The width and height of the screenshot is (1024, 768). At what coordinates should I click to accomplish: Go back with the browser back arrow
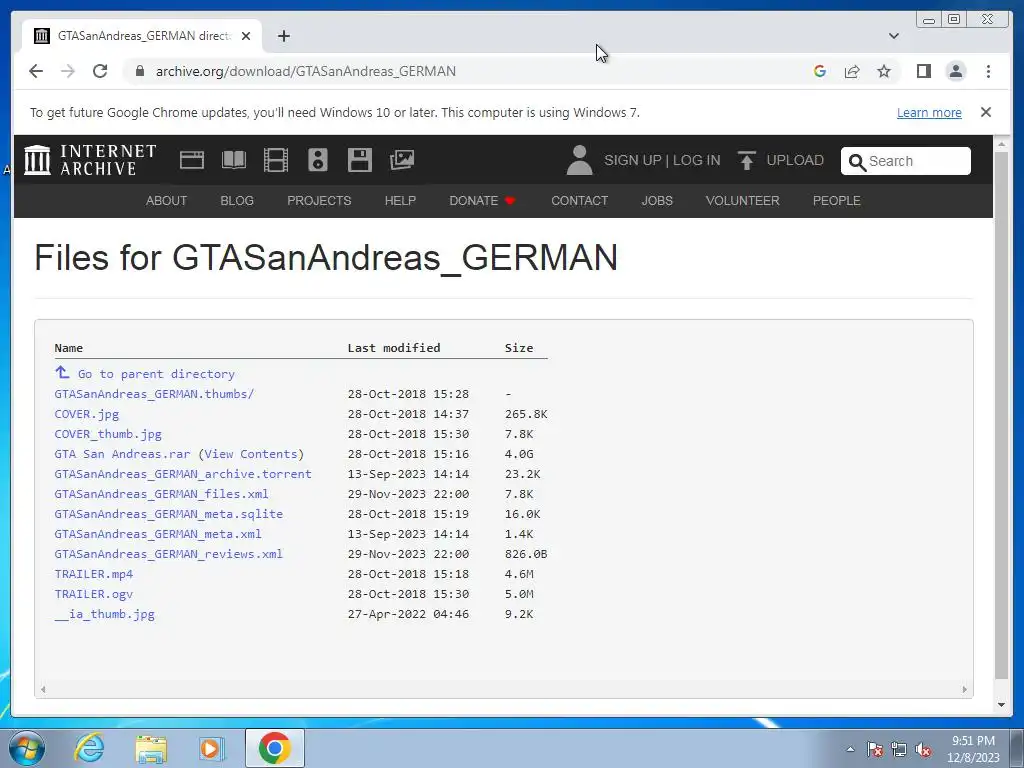36,71
